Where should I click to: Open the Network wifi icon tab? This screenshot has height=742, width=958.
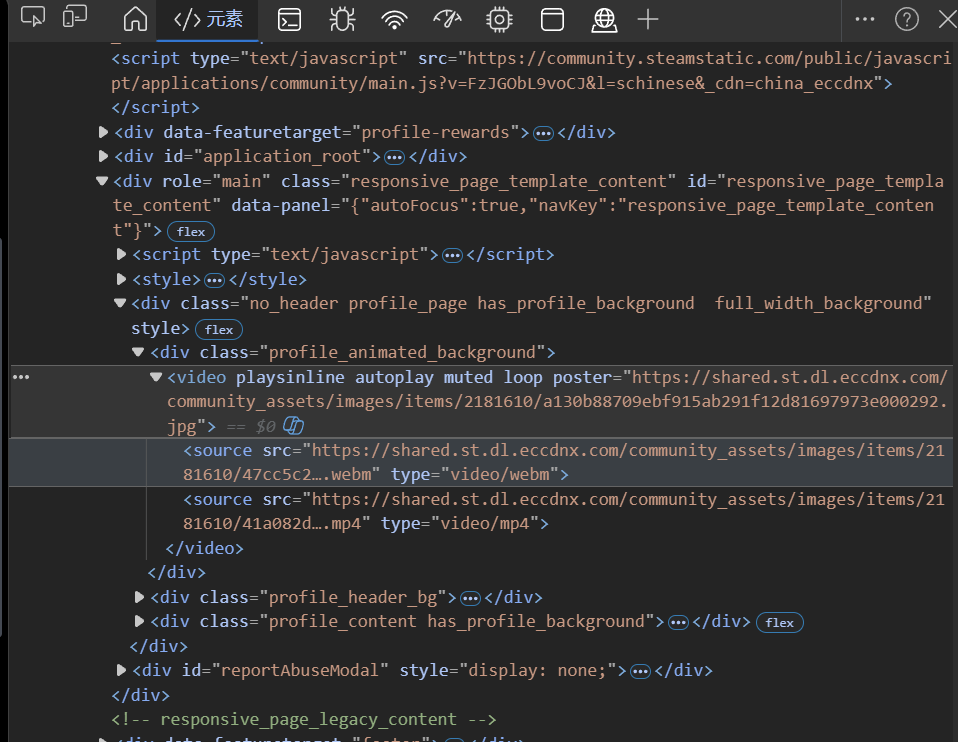coord(394,20)
